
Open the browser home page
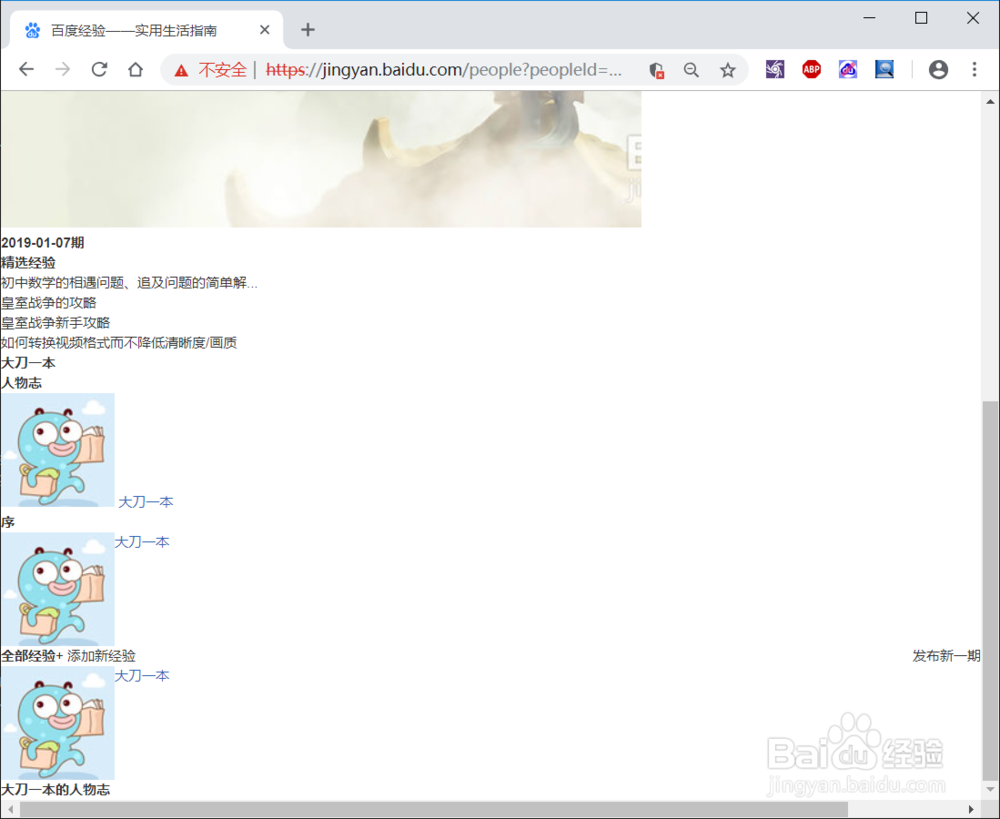click(x=134, y=69)
